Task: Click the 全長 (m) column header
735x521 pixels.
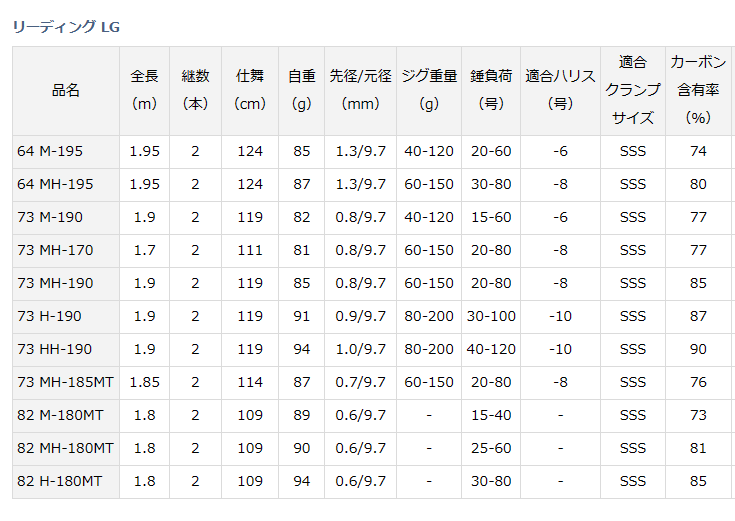Action: click(x=144, y=91)
